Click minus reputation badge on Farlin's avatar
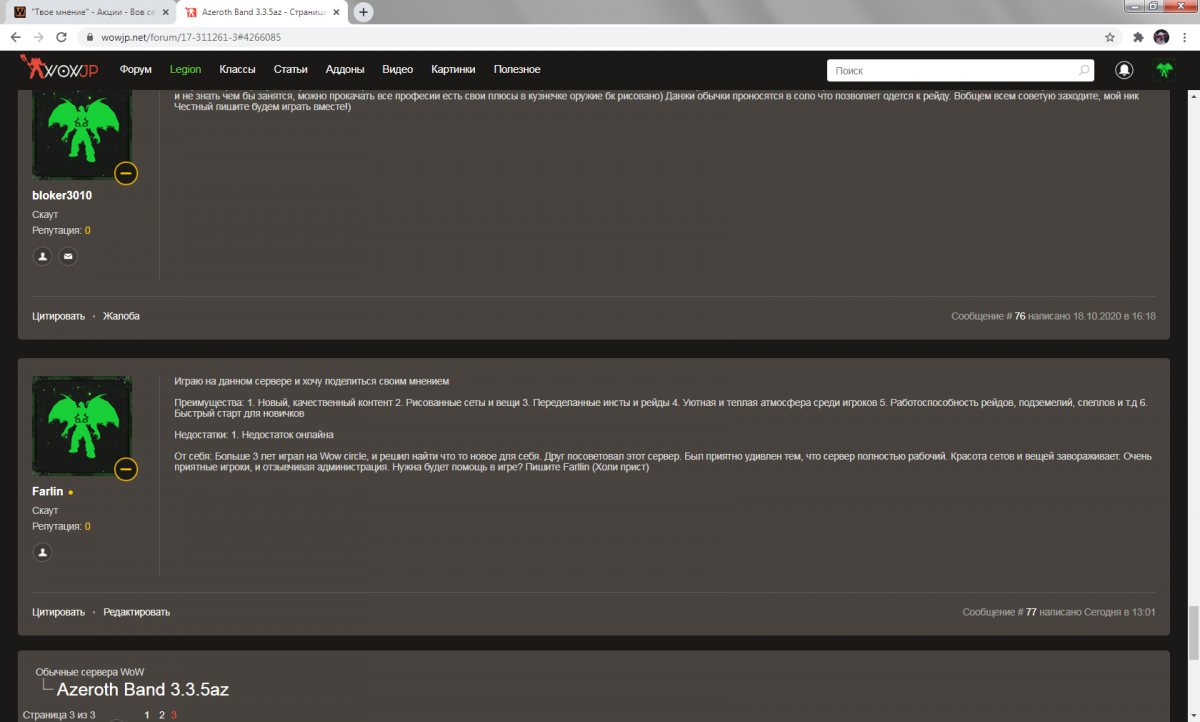1200x722 pixels. [126, 469]
